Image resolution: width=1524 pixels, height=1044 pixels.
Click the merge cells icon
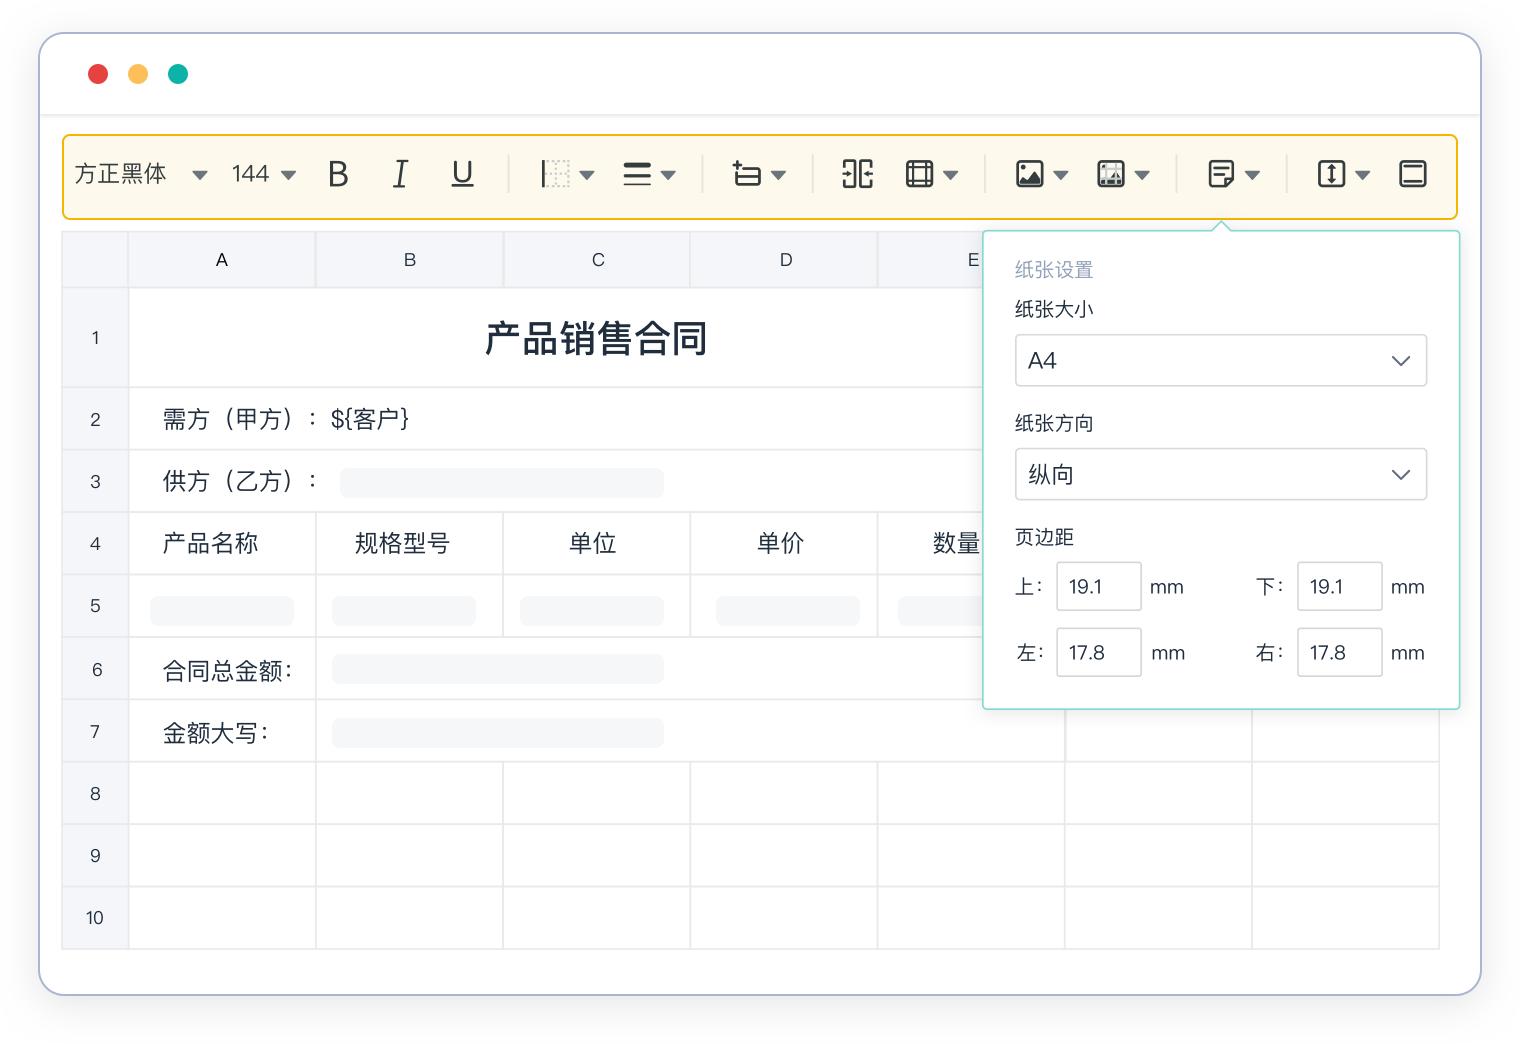point(857,174)
